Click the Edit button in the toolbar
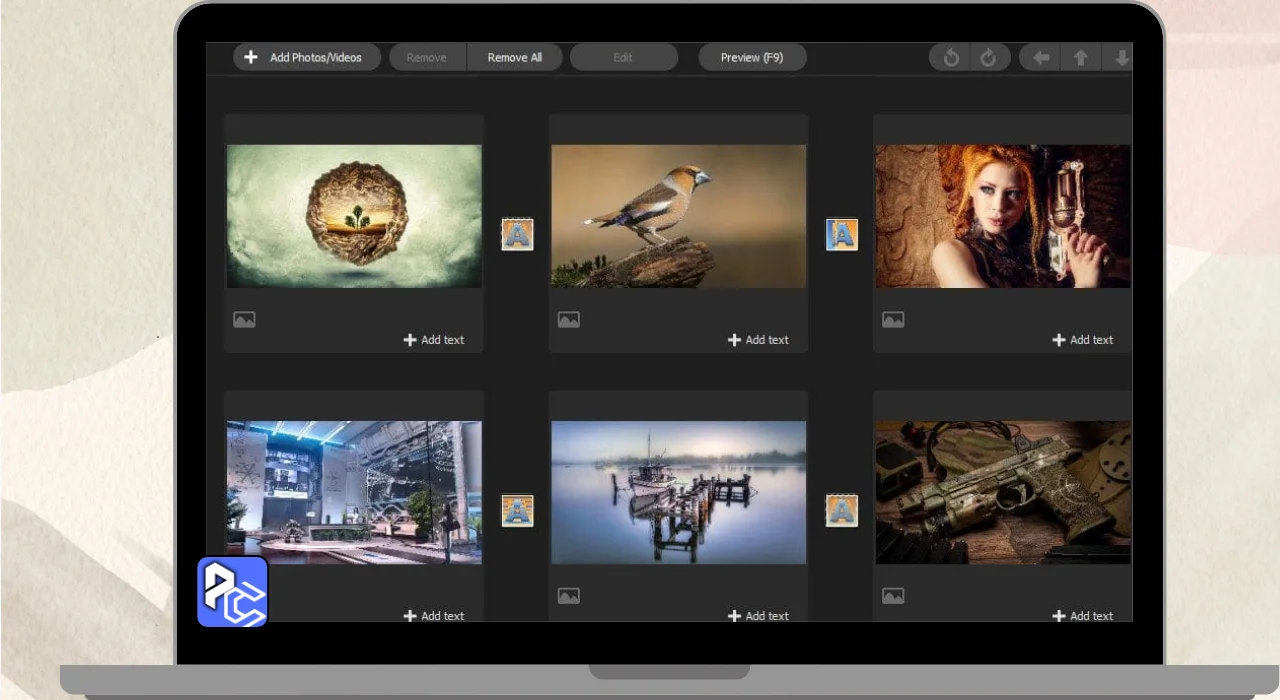This screenshot has height=700, width=1280. click(x=623, y=58)
